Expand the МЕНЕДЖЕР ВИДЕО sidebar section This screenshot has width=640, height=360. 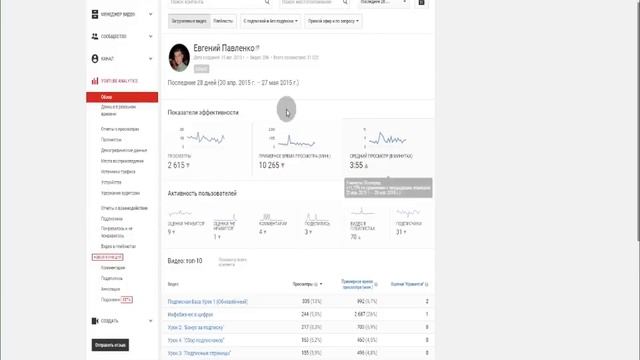click(151, 14)
